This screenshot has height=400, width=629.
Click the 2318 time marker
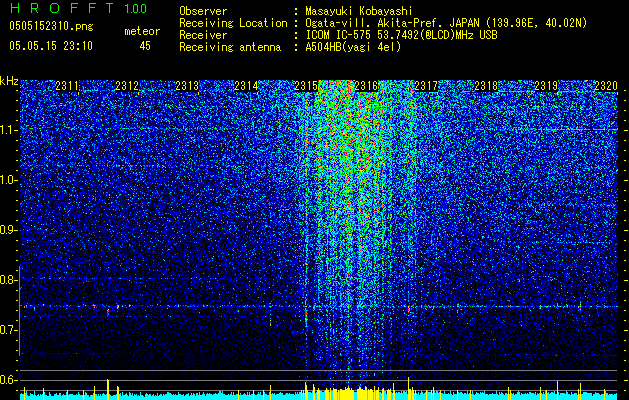click(x=486, y=86)
